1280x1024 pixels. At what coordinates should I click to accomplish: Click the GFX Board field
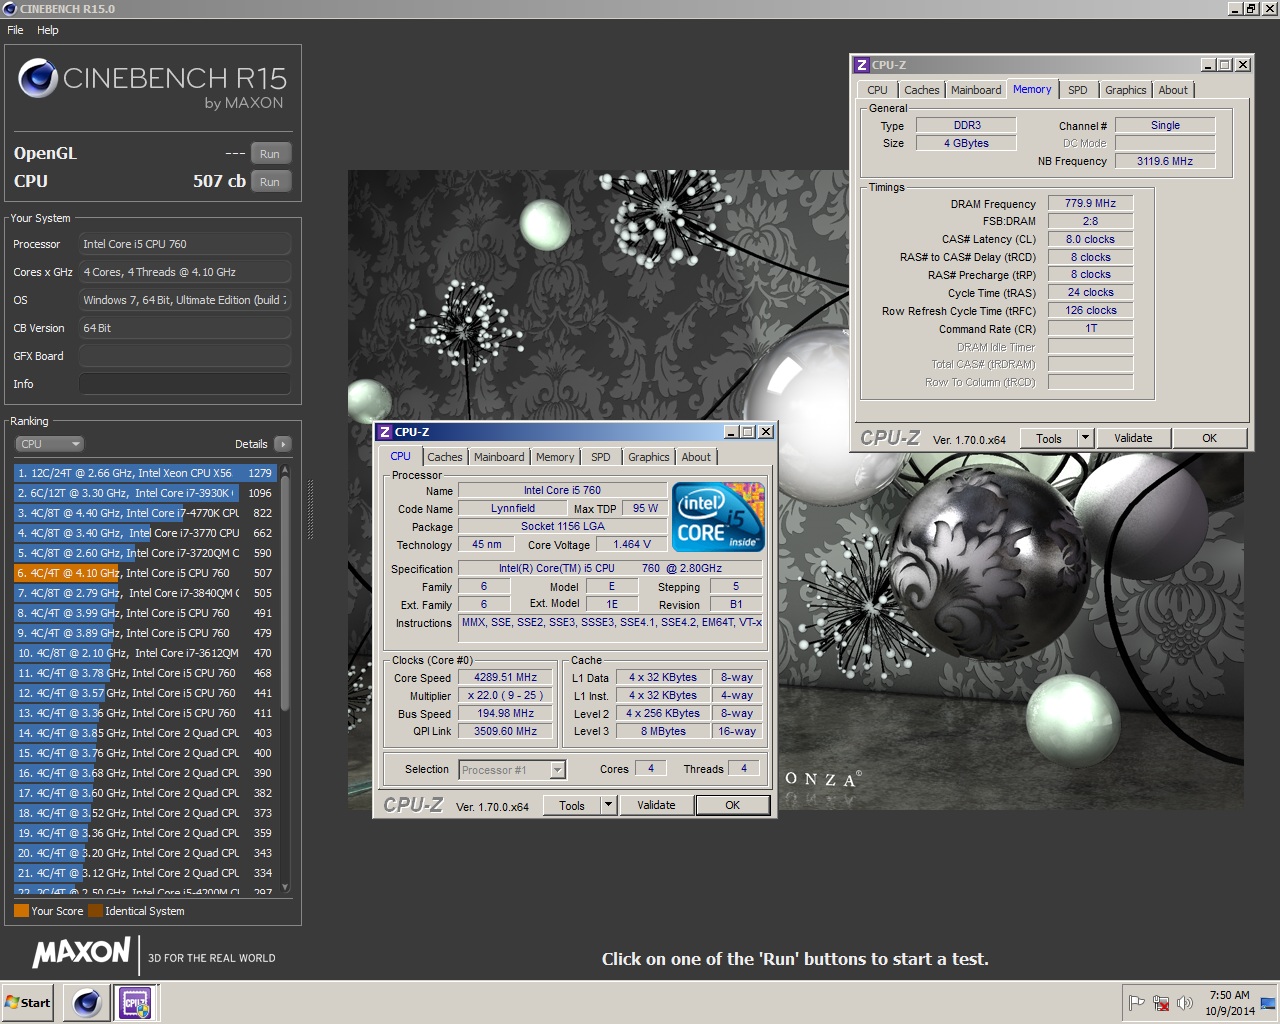click(185, 356)
